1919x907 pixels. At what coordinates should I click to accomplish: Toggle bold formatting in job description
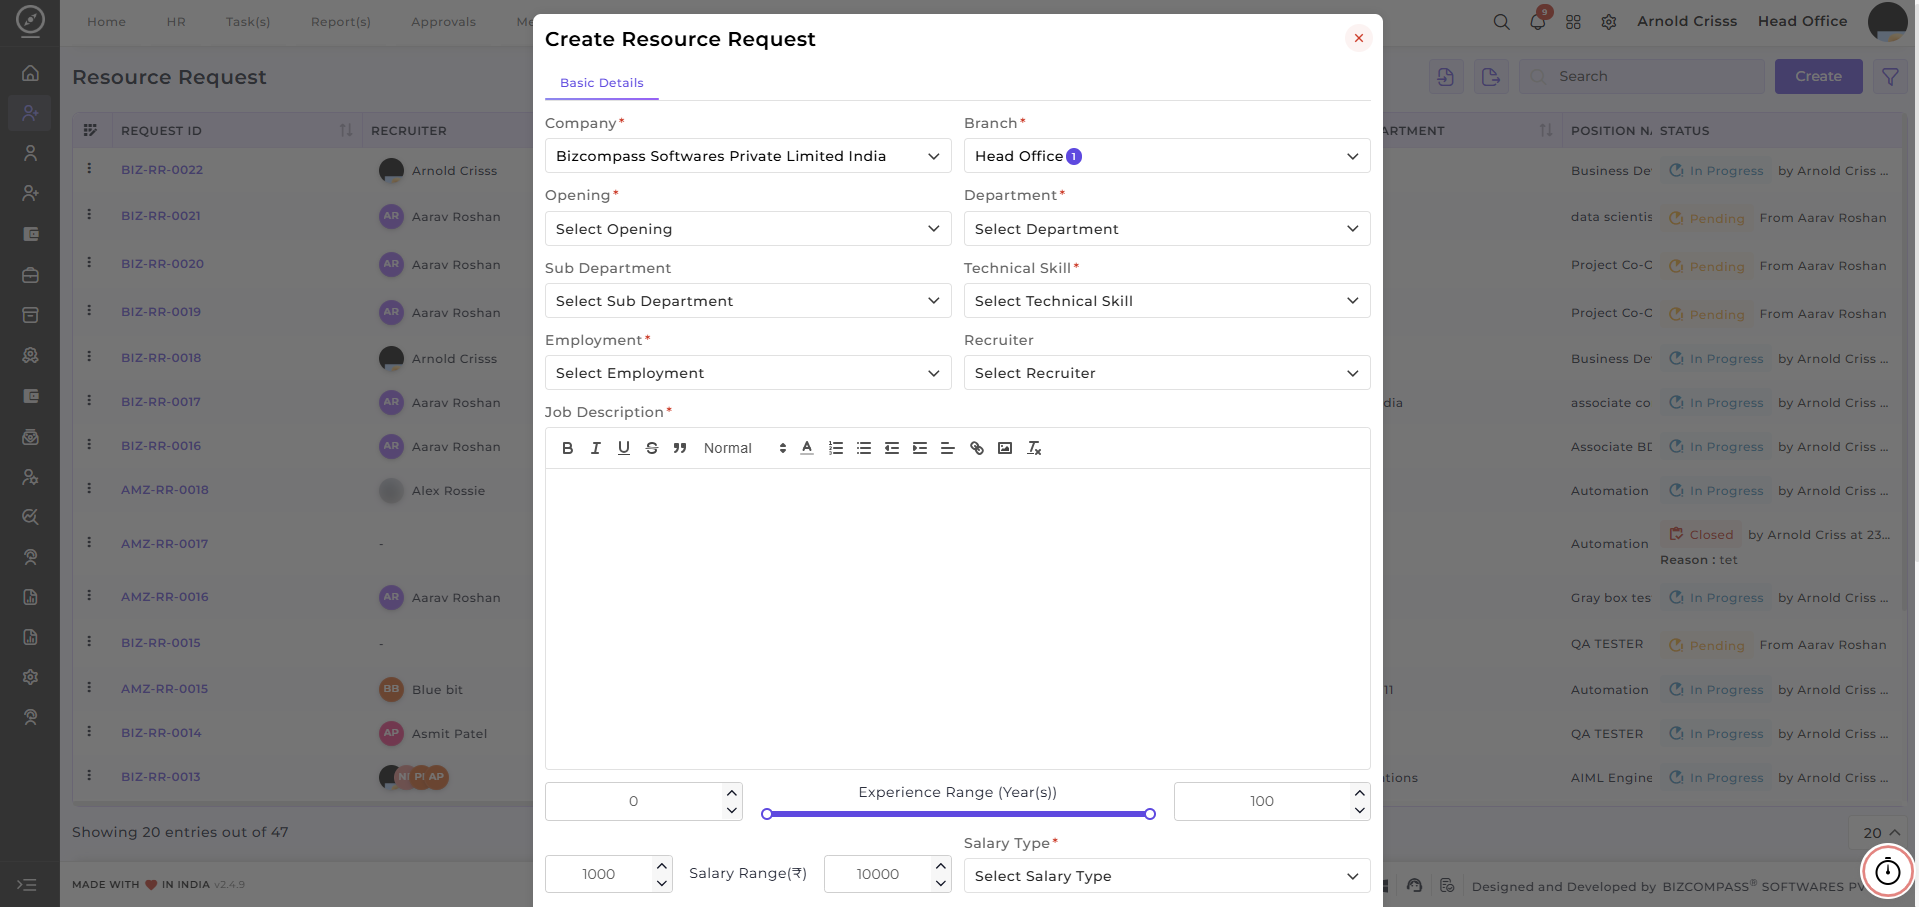point(567,448)
